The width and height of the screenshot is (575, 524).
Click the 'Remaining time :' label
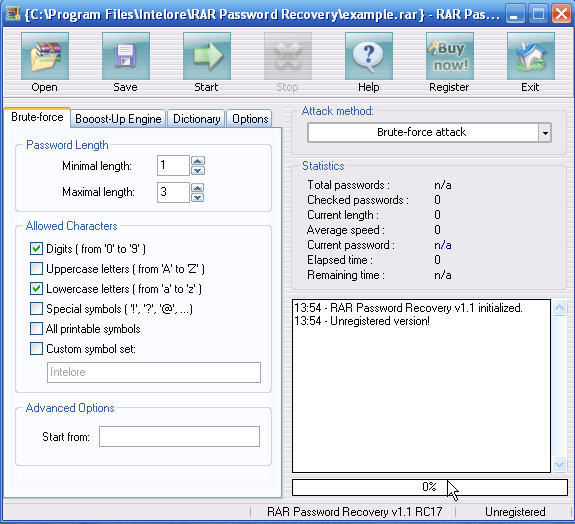(x=346, y=275)
